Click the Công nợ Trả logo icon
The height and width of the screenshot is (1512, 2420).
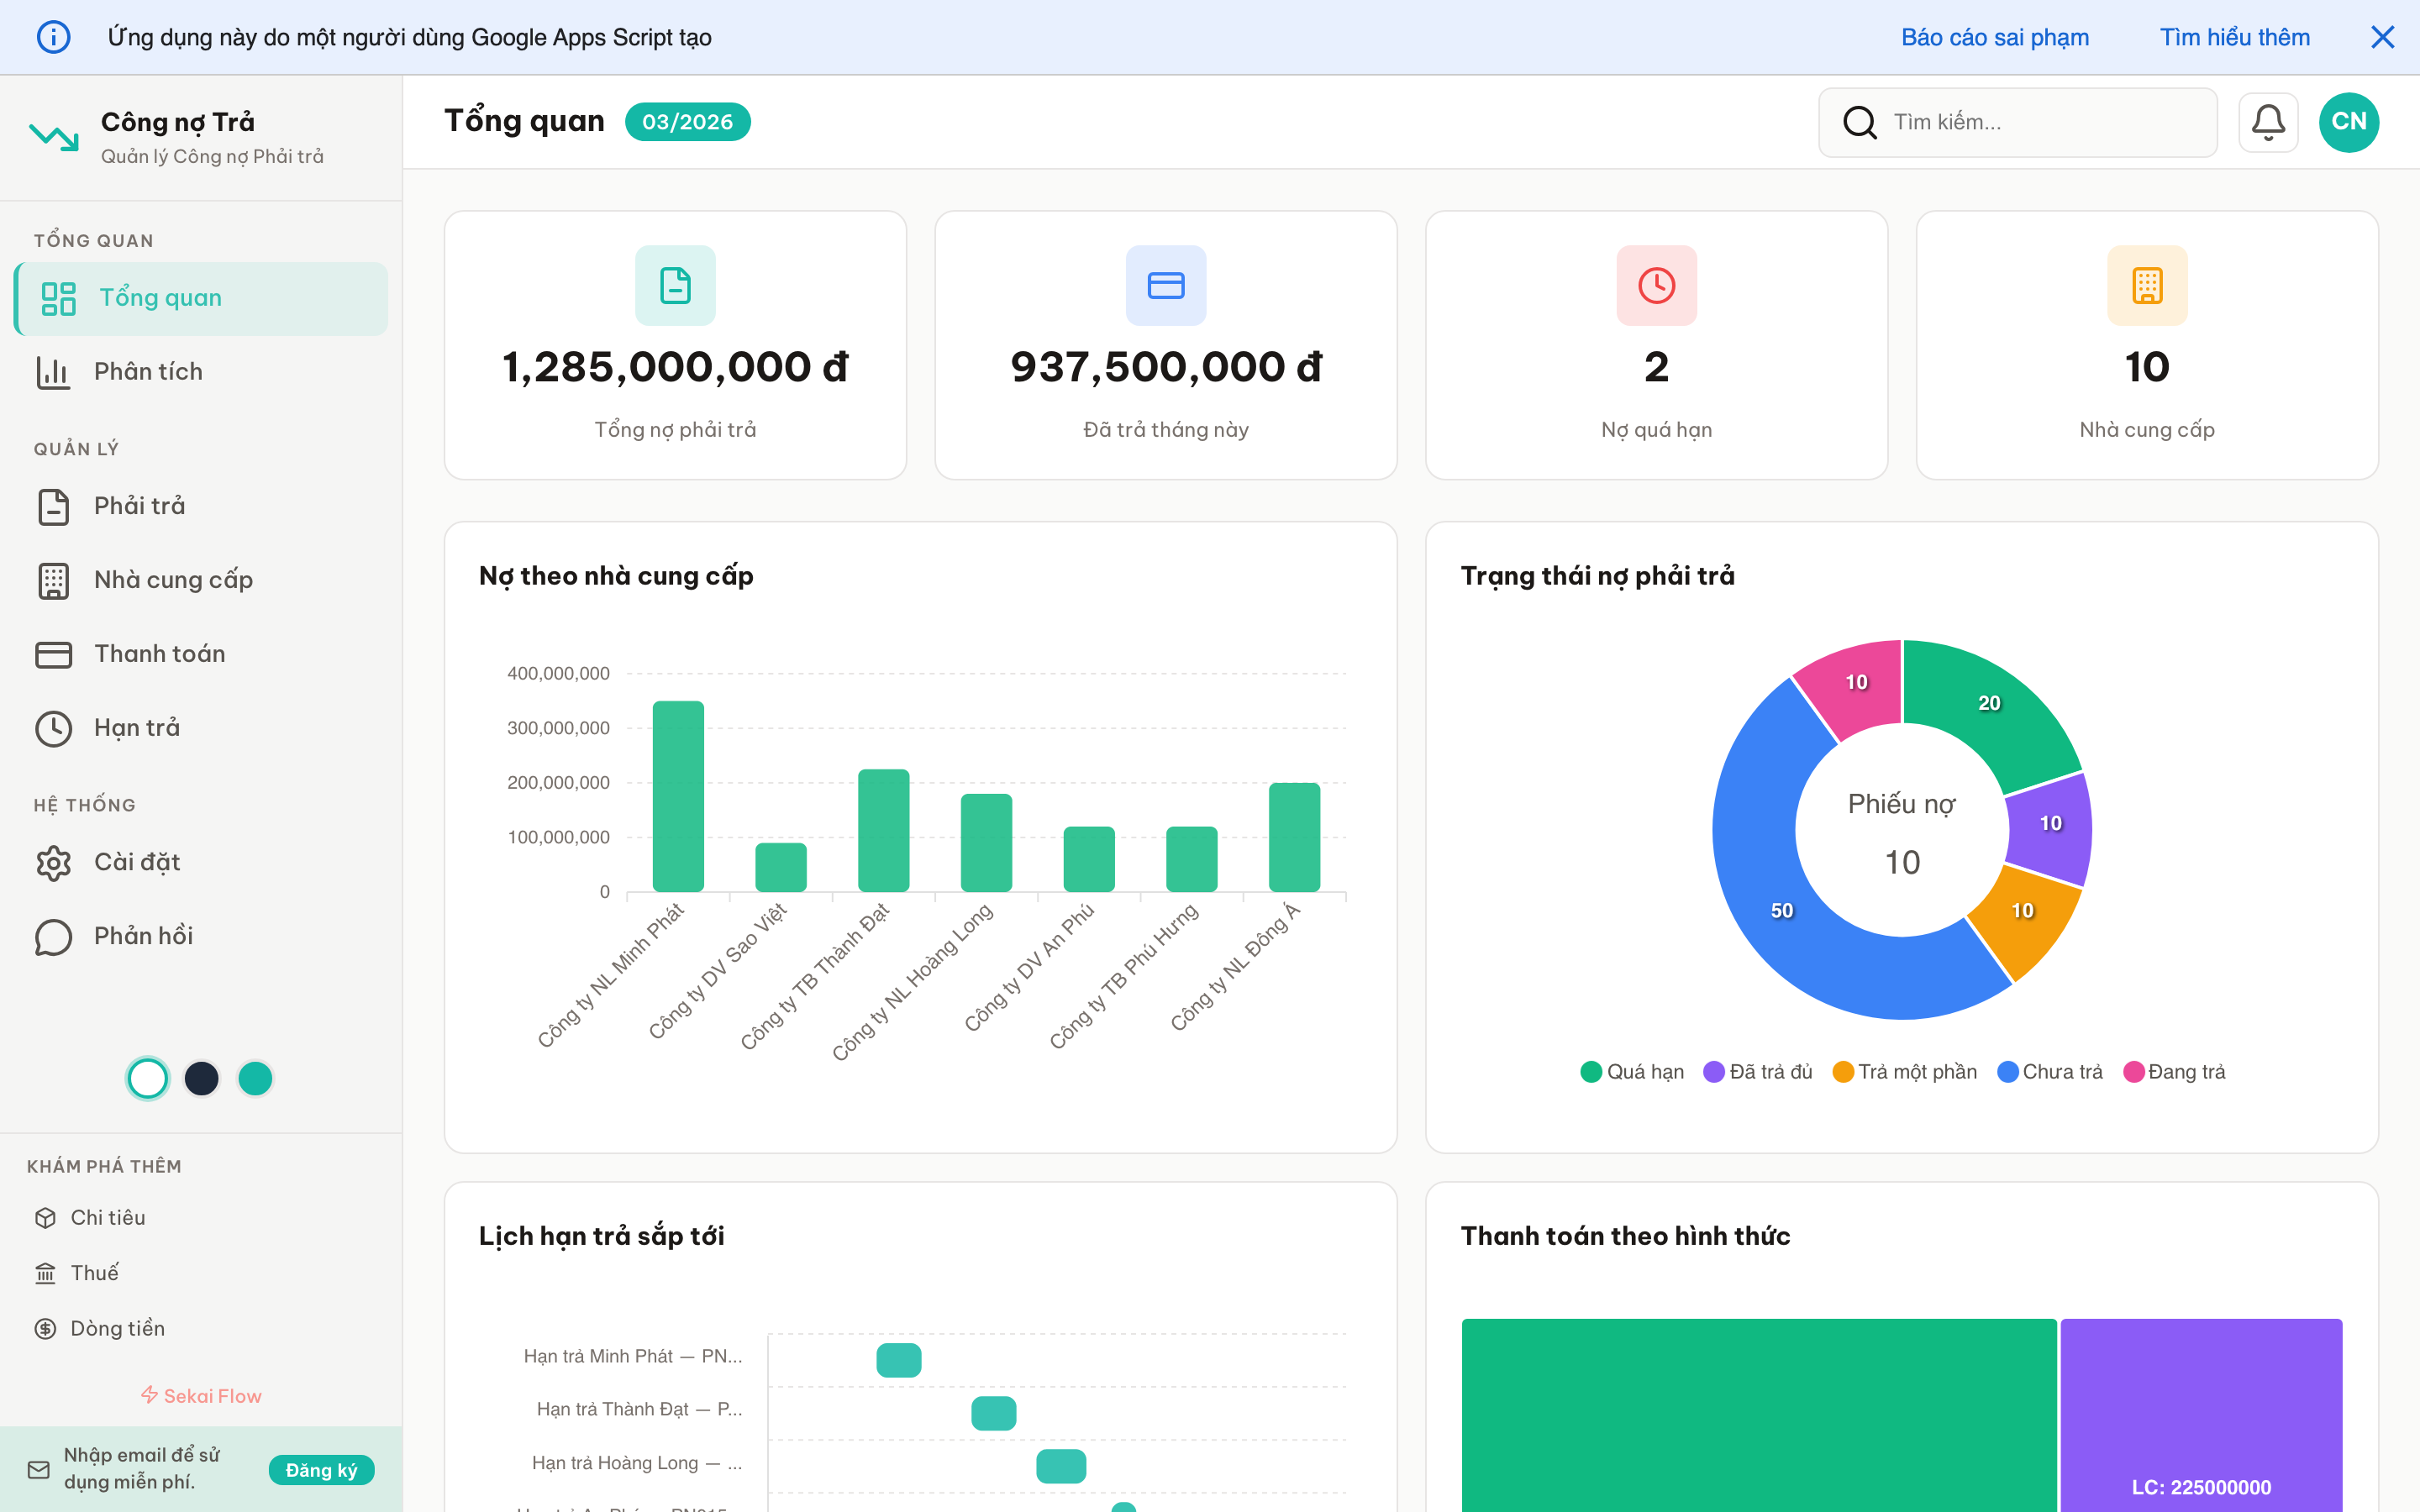[x=54, y=137]
